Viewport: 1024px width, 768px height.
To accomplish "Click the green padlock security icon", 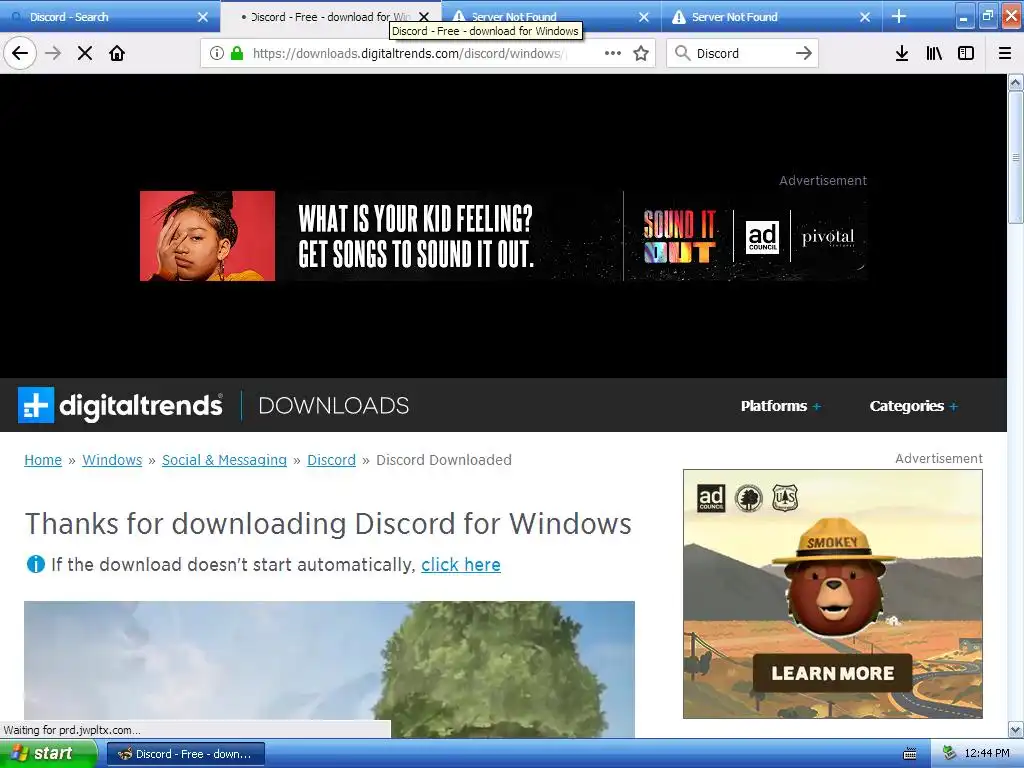I will 237,53.
